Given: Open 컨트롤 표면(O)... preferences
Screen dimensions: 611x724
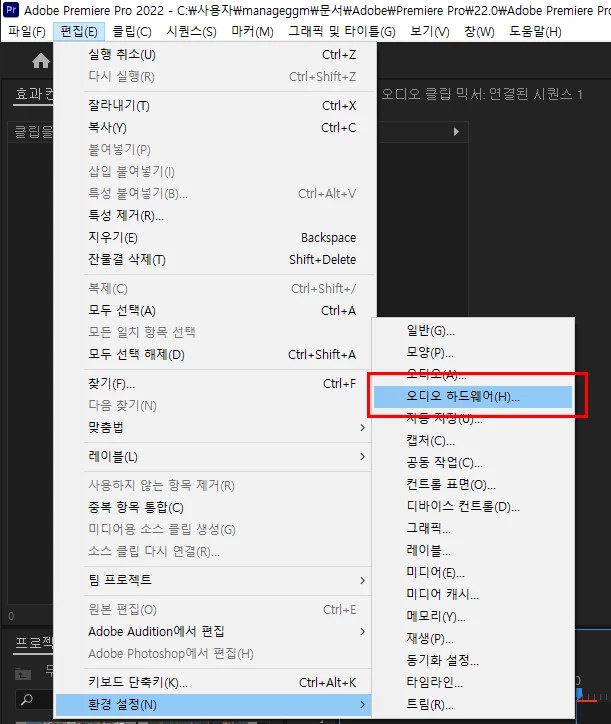Looking at the screenshot, I should coord(473,484).
